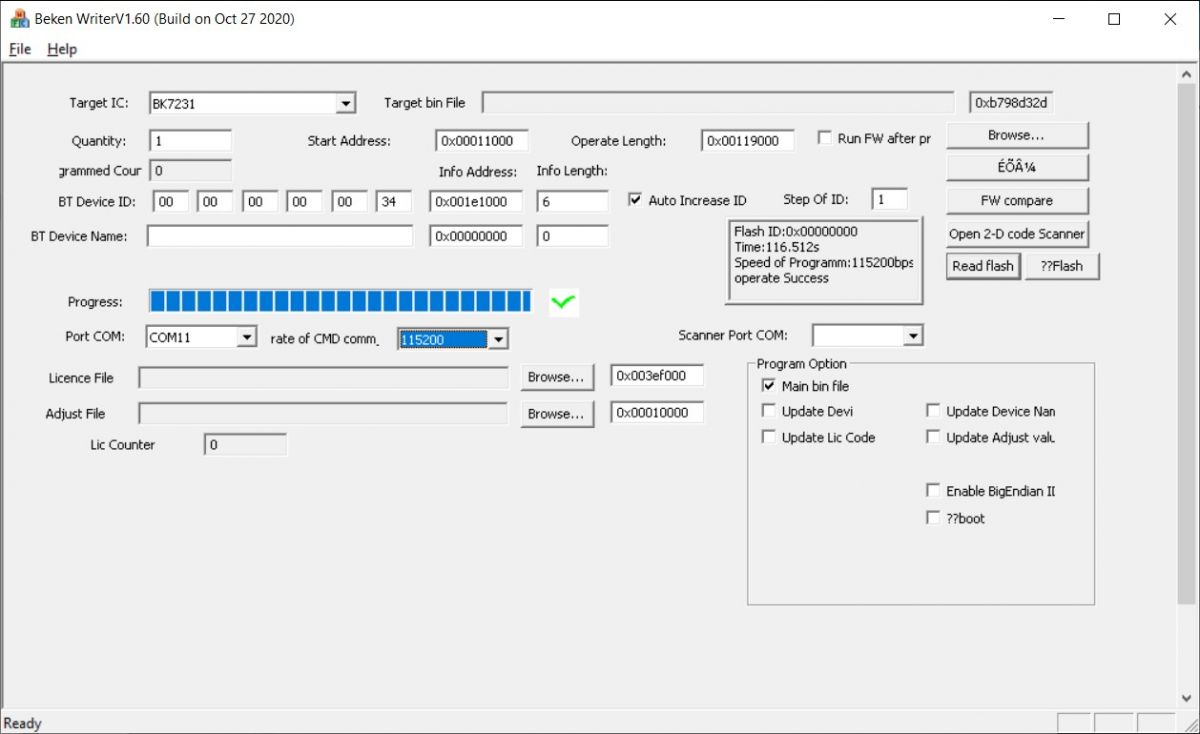Click the green checkmark success indicator

pos(564,302)
